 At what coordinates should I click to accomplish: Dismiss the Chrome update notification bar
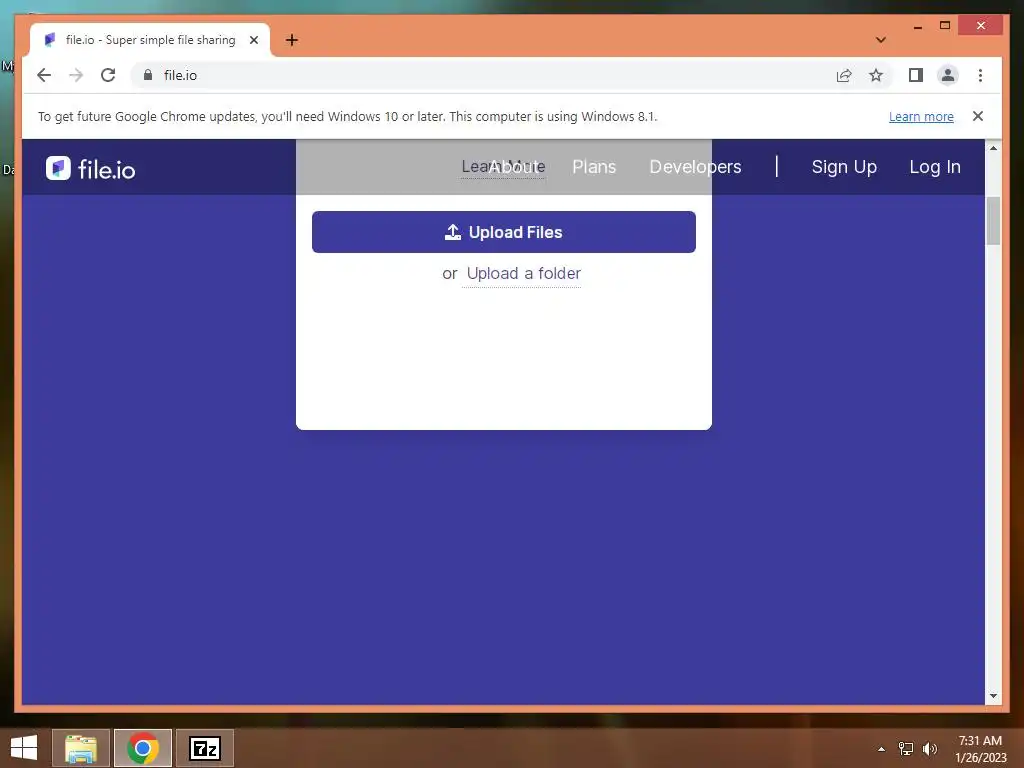[978, 116]
